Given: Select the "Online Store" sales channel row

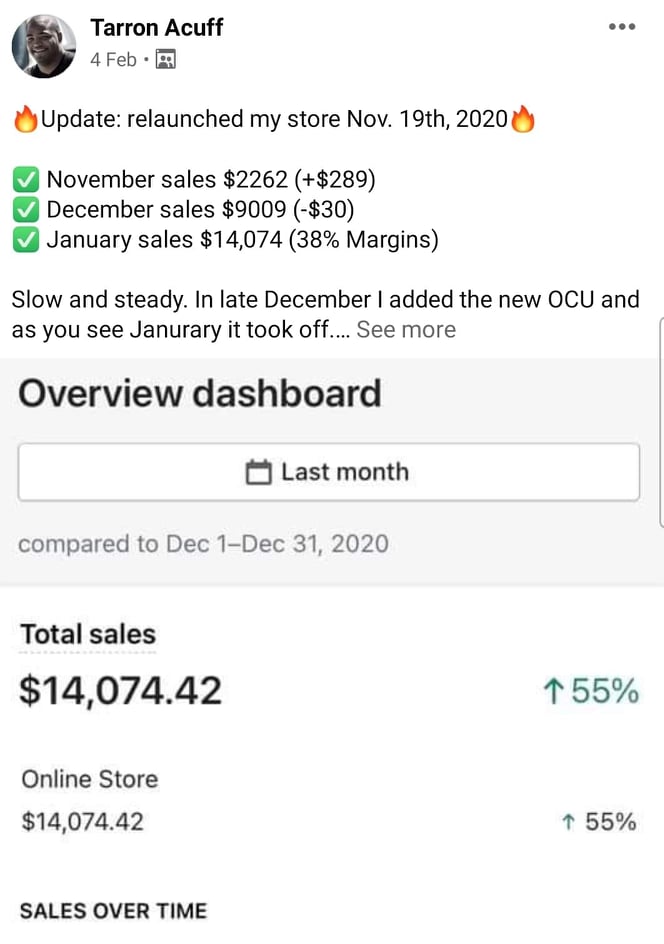Looking at the screenshot, I should click(90, 779).
